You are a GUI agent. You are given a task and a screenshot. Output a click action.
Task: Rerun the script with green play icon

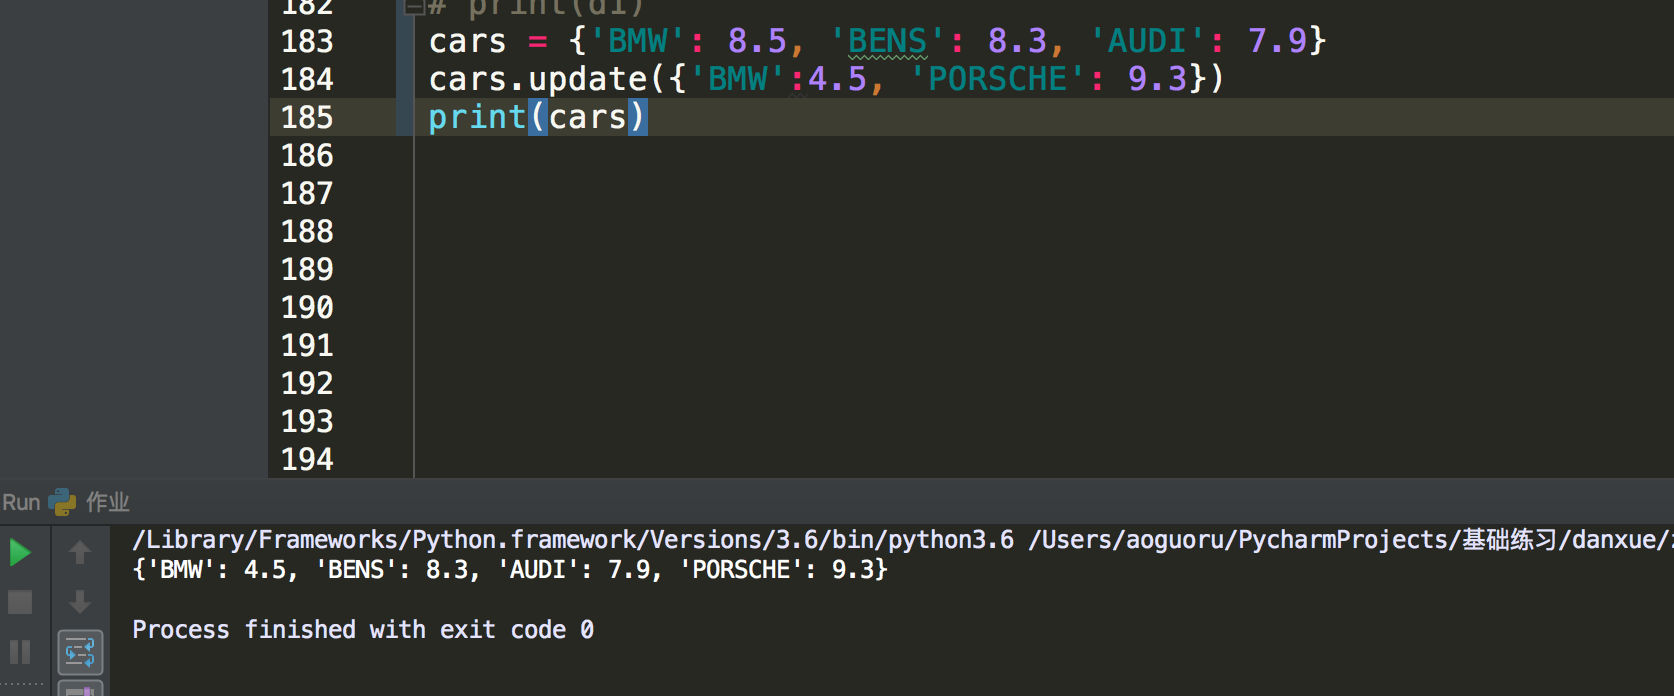point(20,552)
